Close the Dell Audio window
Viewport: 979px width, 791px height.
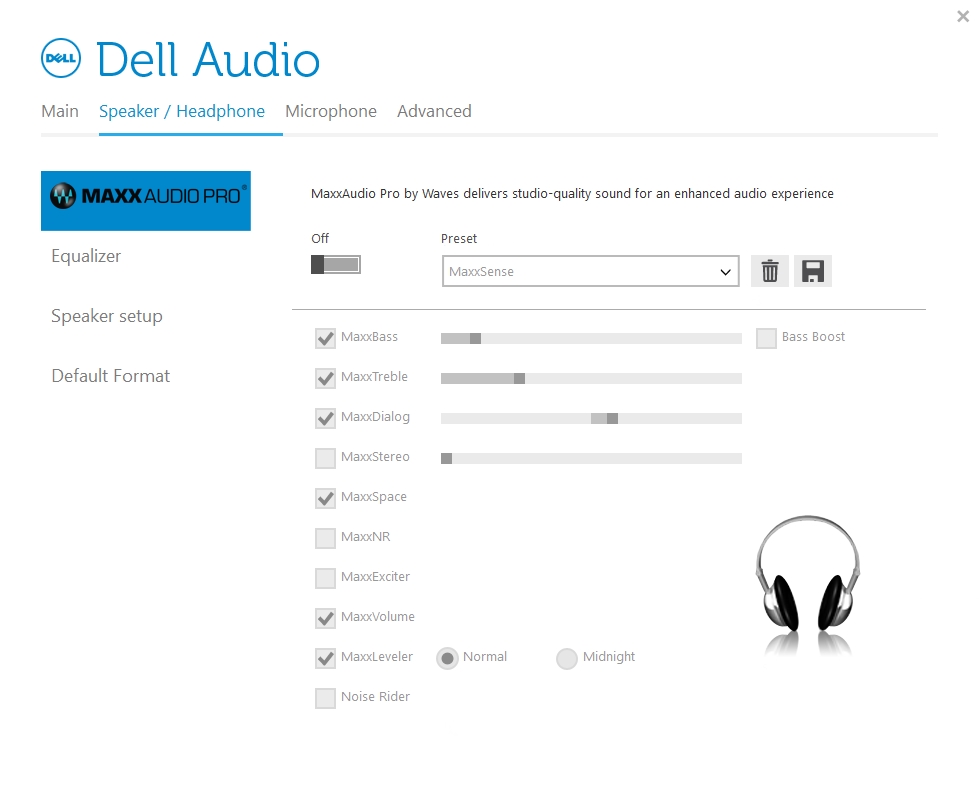pos(962,16)
